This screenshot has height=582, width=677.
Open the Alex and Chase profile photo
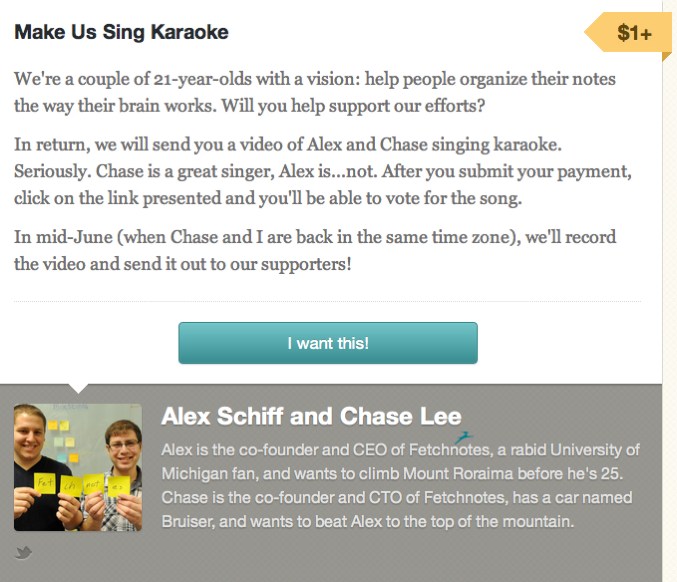coord(78,467)
